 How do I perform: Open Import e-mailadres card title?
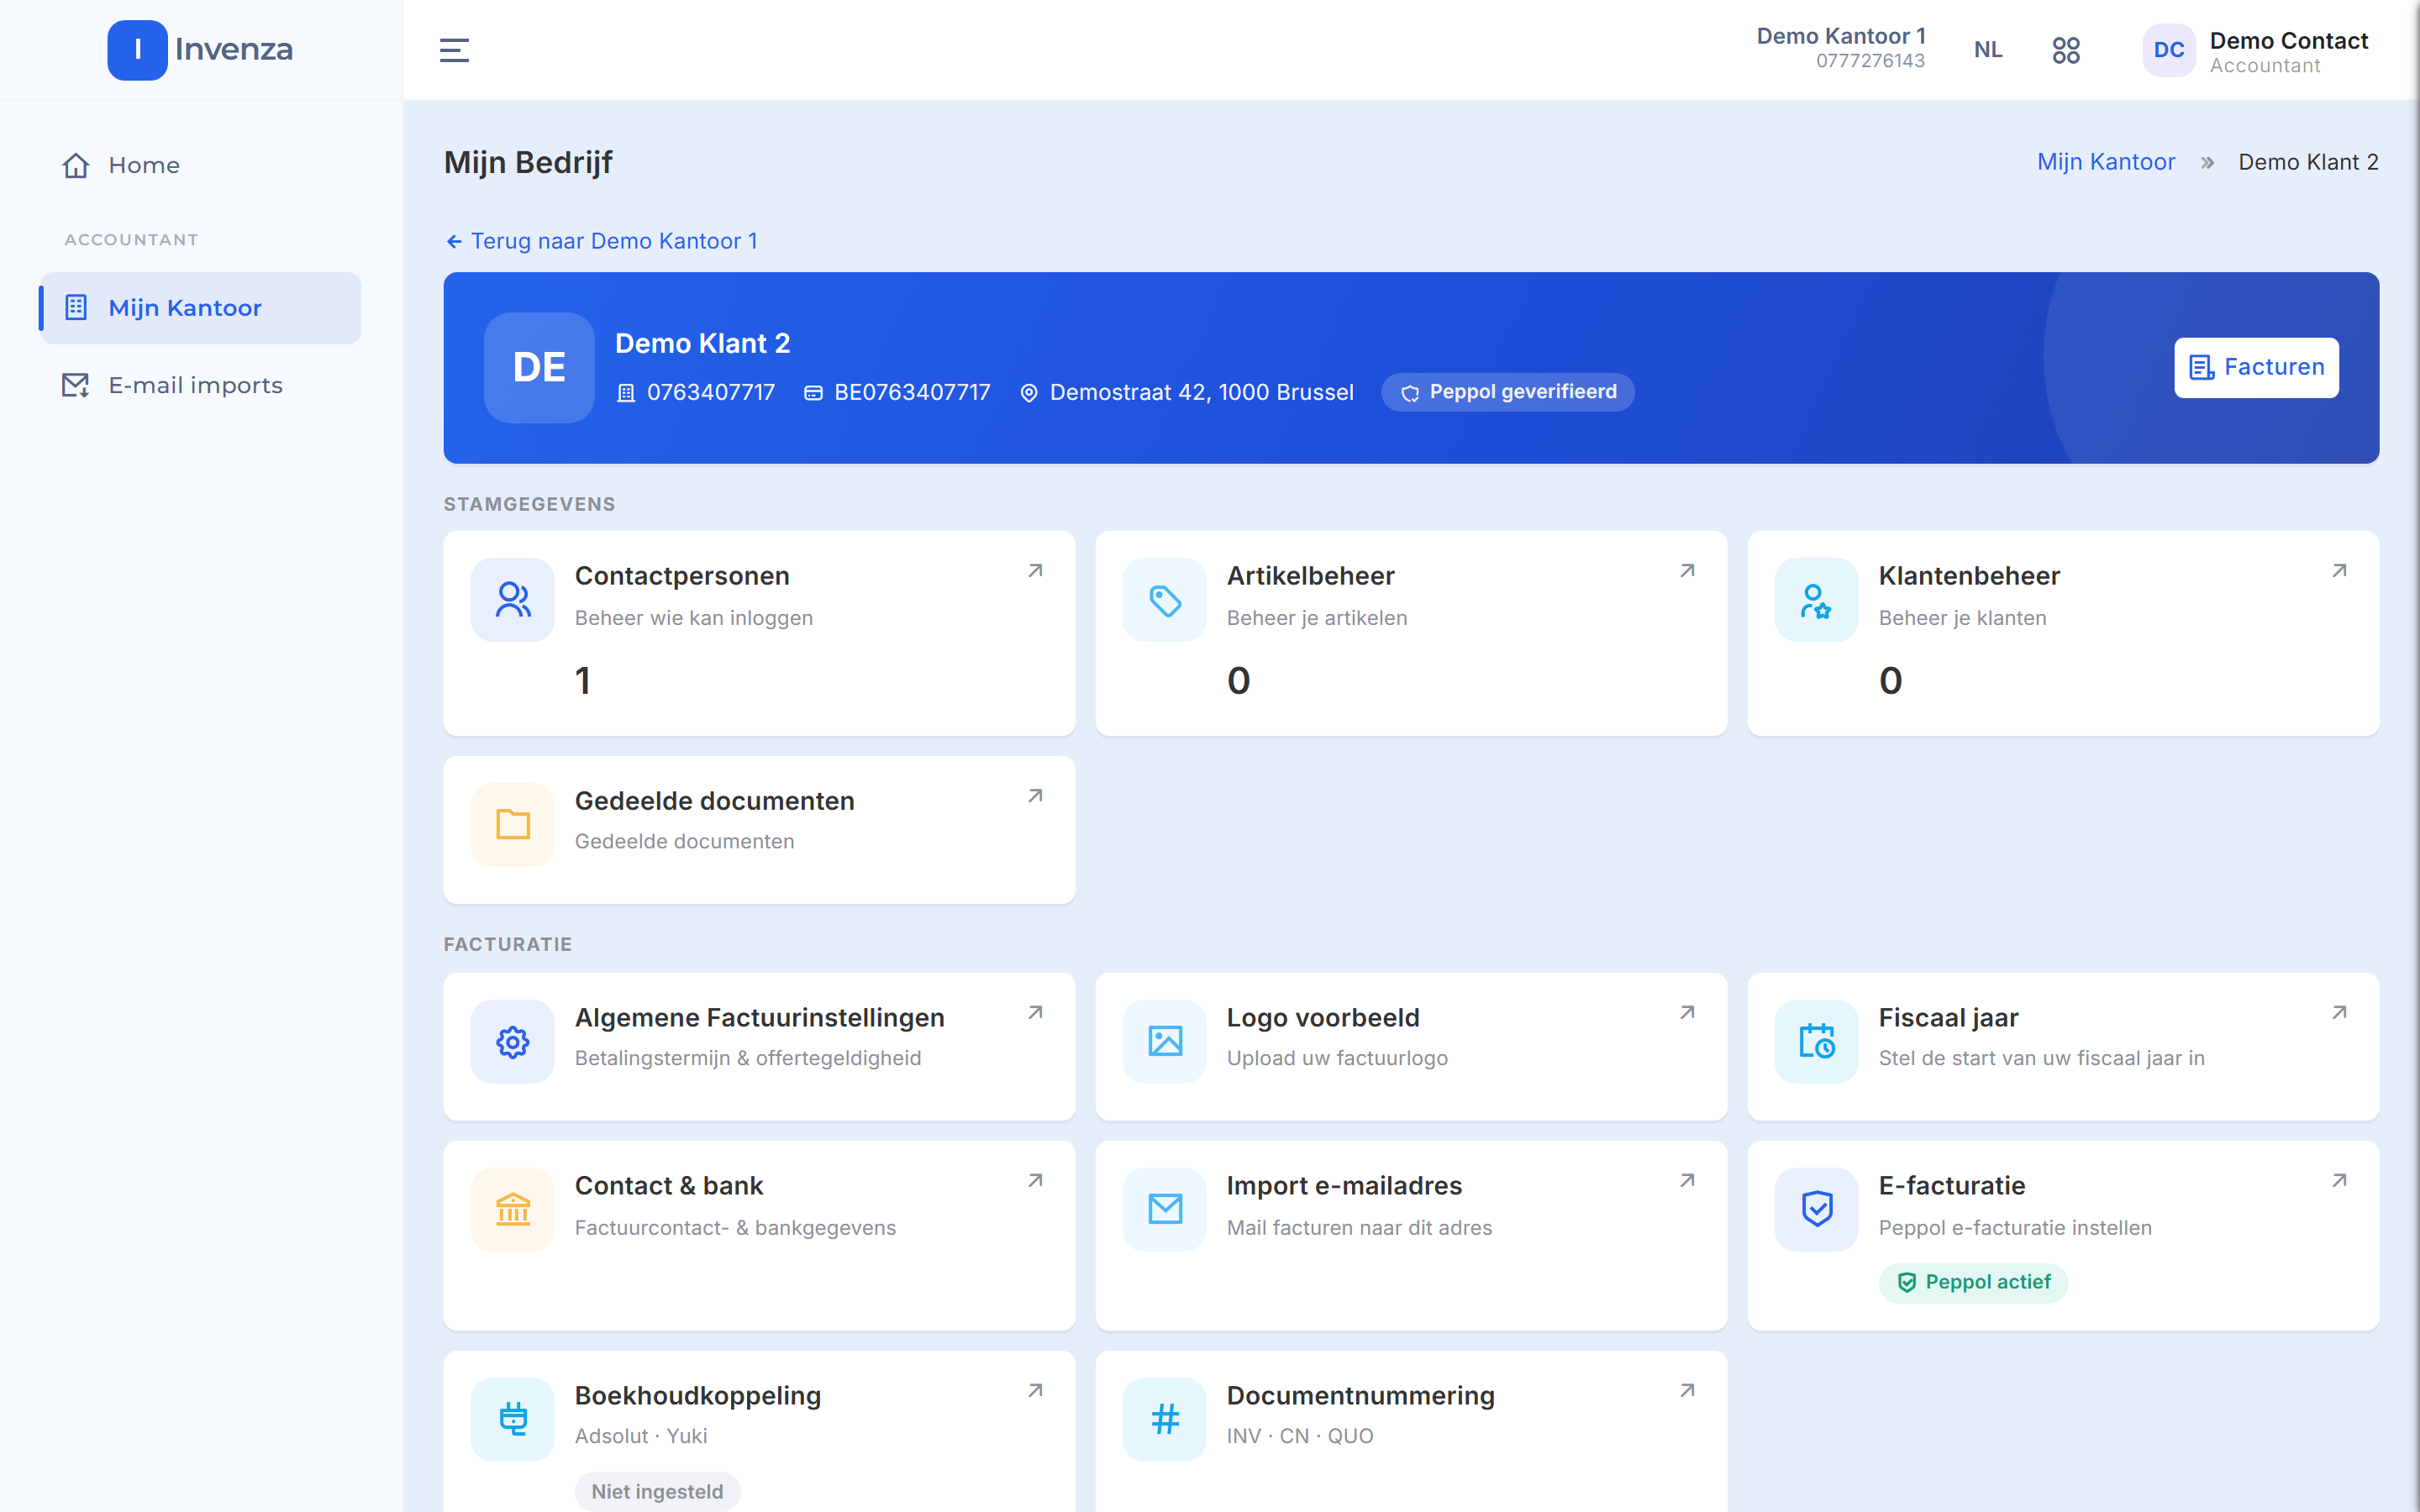[1344, 1185]
